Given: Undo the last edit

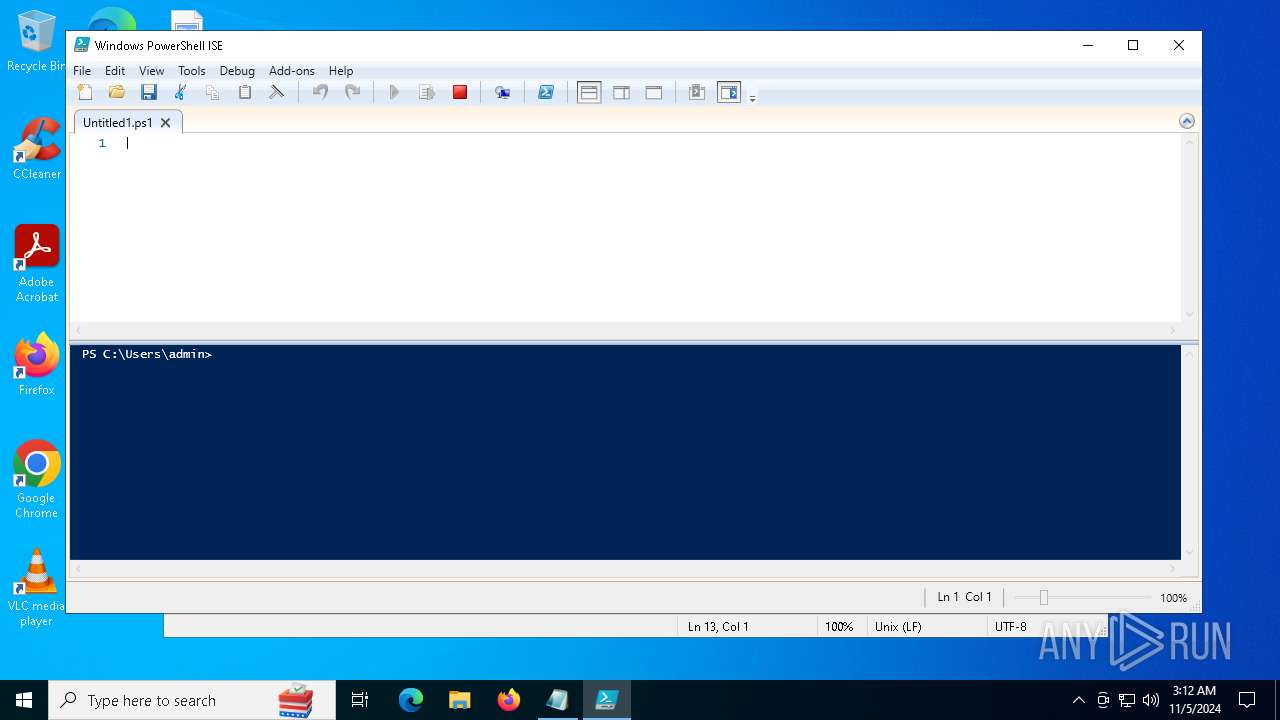Looking at the screenshot, I should (320, 93).
